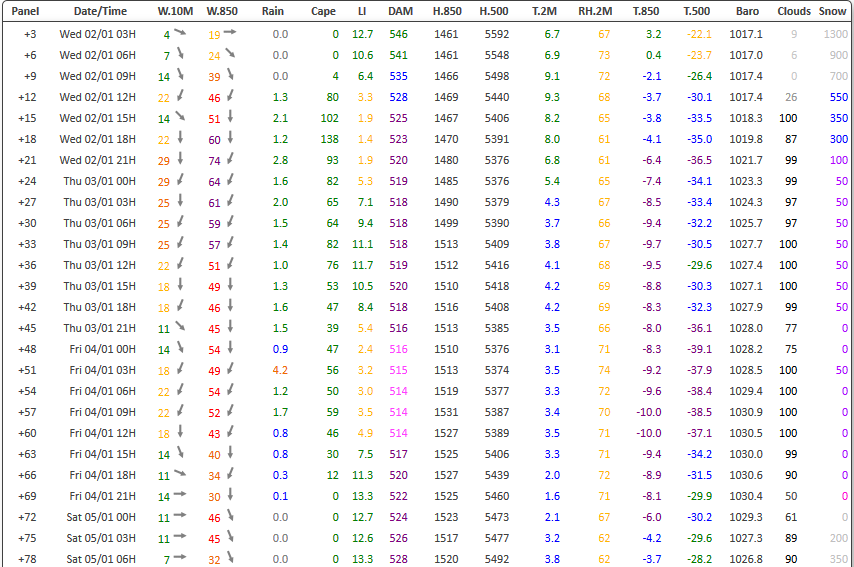854x567 pixels.
Task: Select the 1300 snow value in the +3 row
Action: [835, 34]
